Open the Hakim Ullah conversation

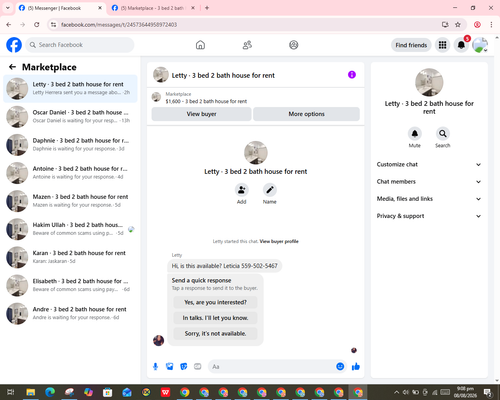70,229
